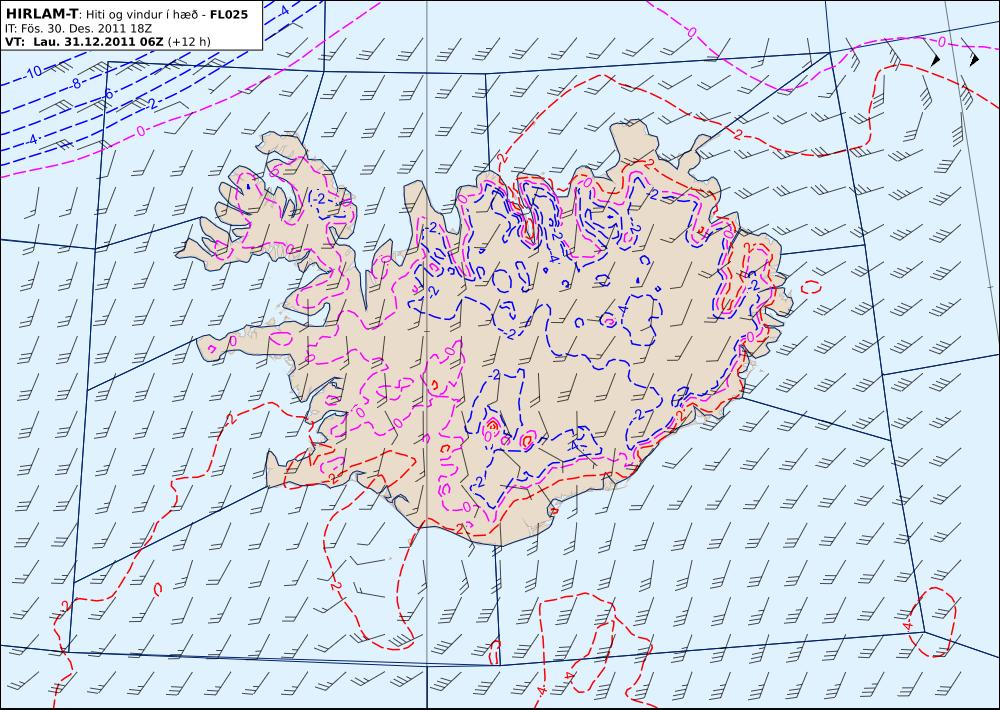This screenshot has height=710, width=1000.
Task: Click the '(+12 h)' forecast offset text
Action: pyautogui.click(x=189, y=42)
